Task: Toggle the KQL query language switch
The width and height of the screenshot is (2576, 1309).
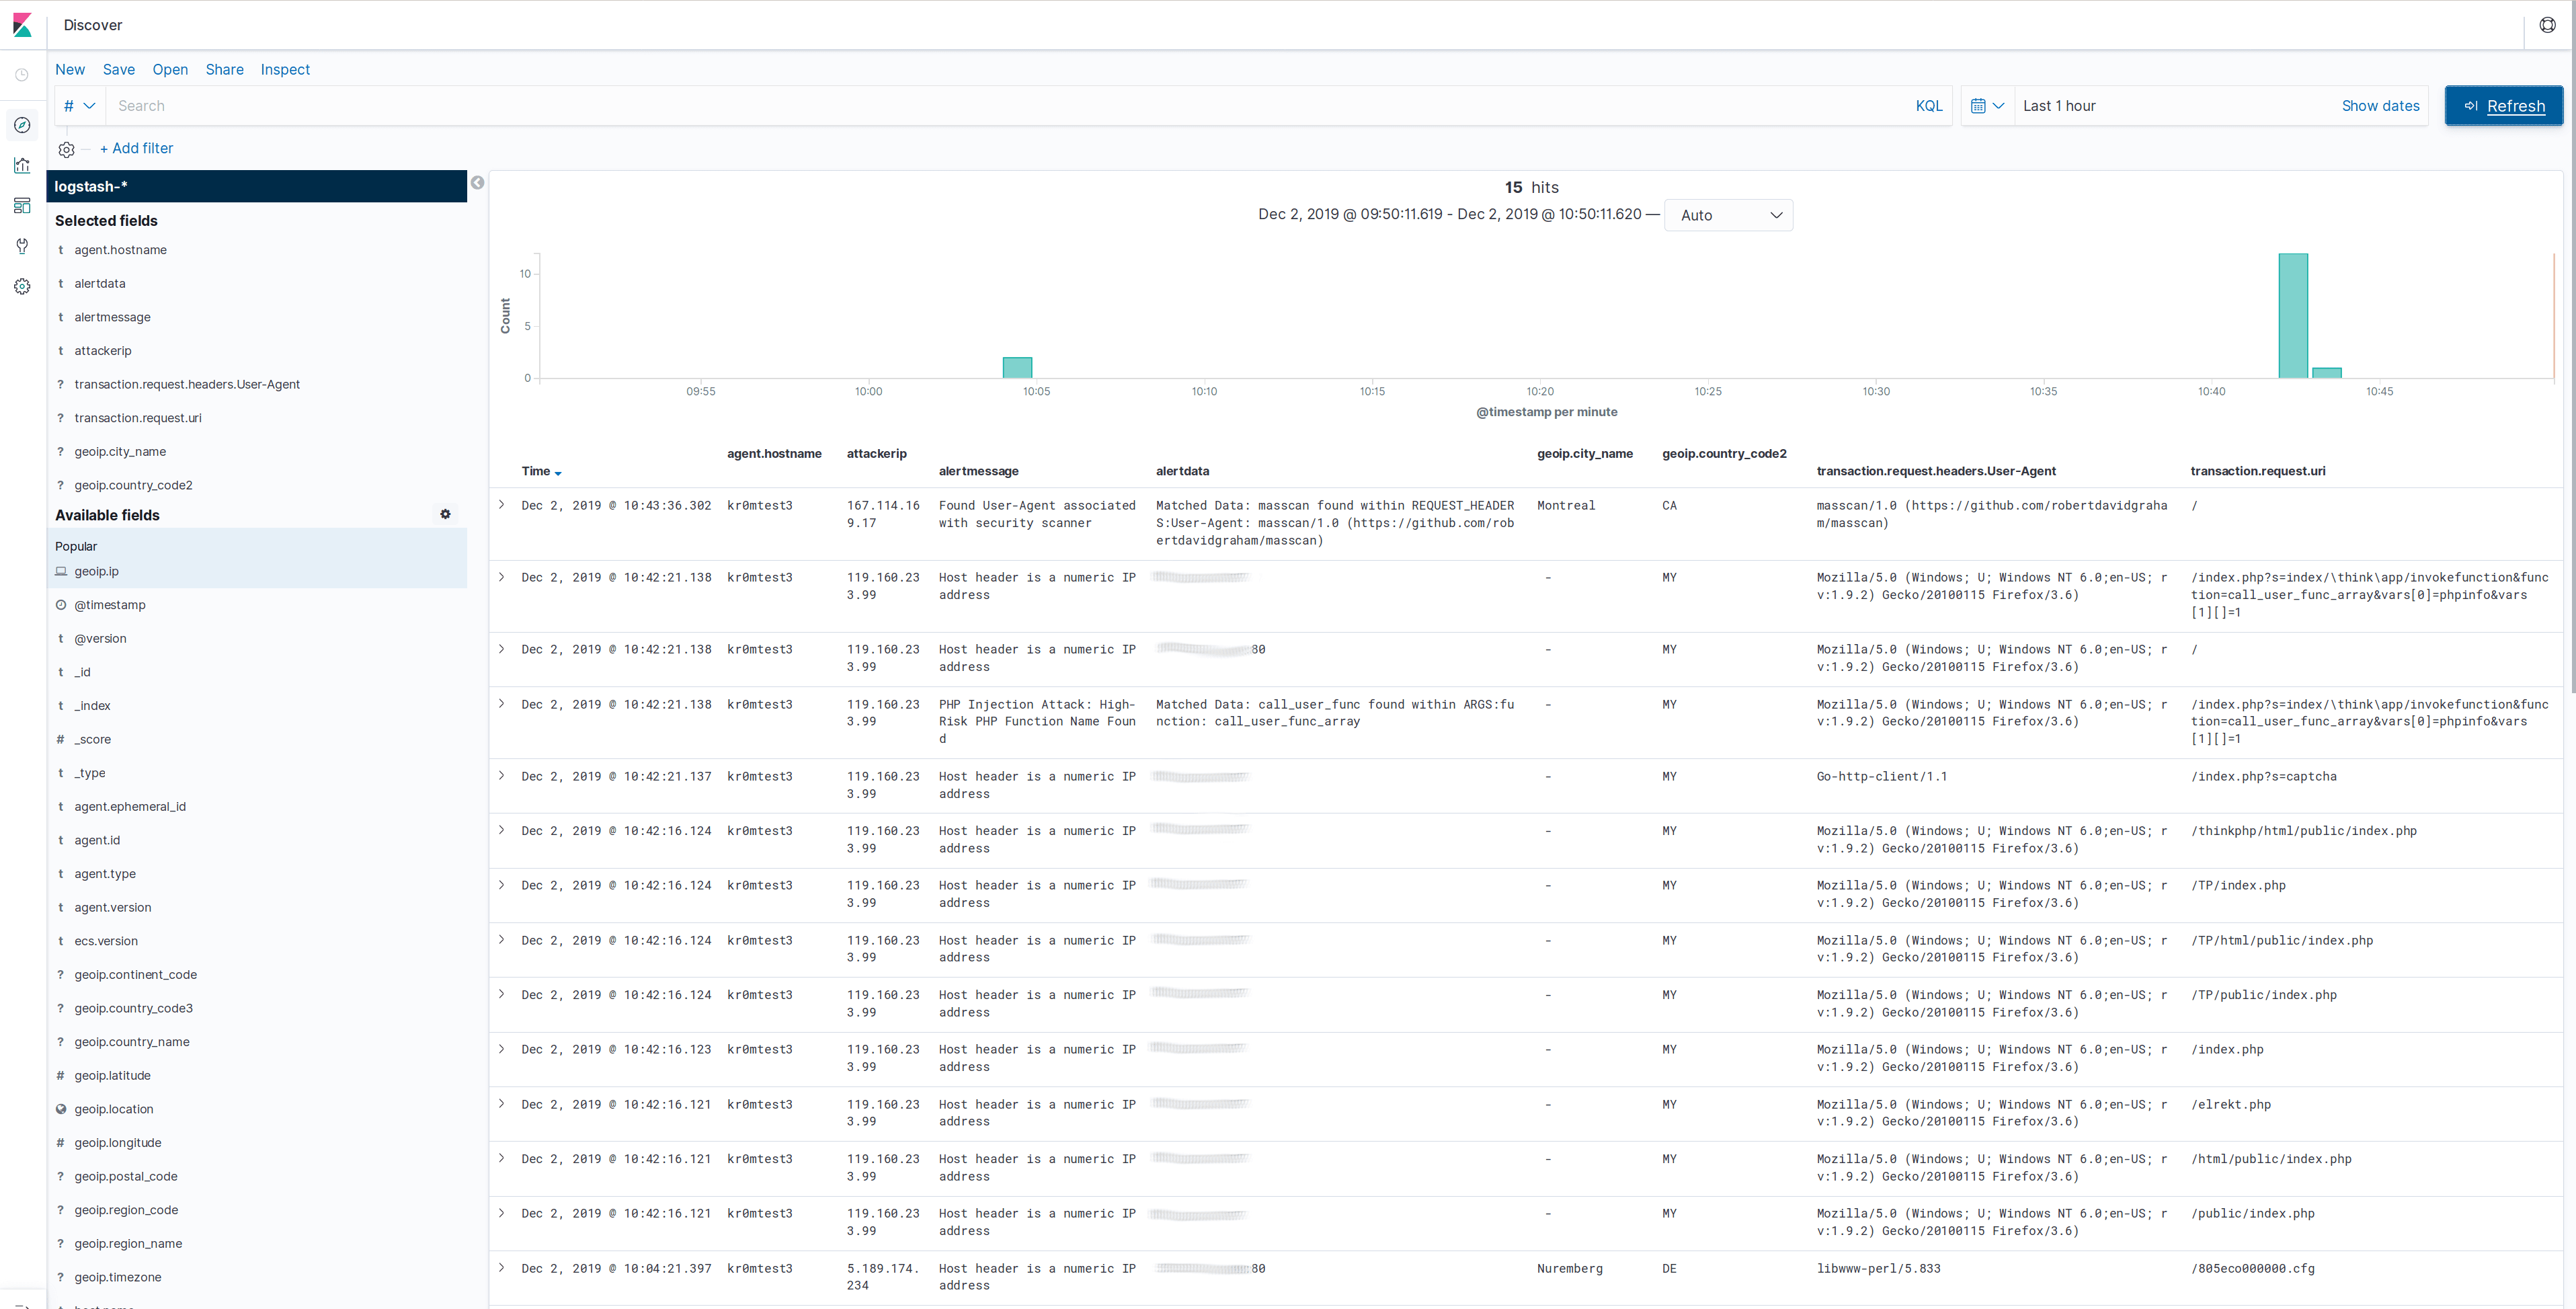Action: click(1928, 106)
